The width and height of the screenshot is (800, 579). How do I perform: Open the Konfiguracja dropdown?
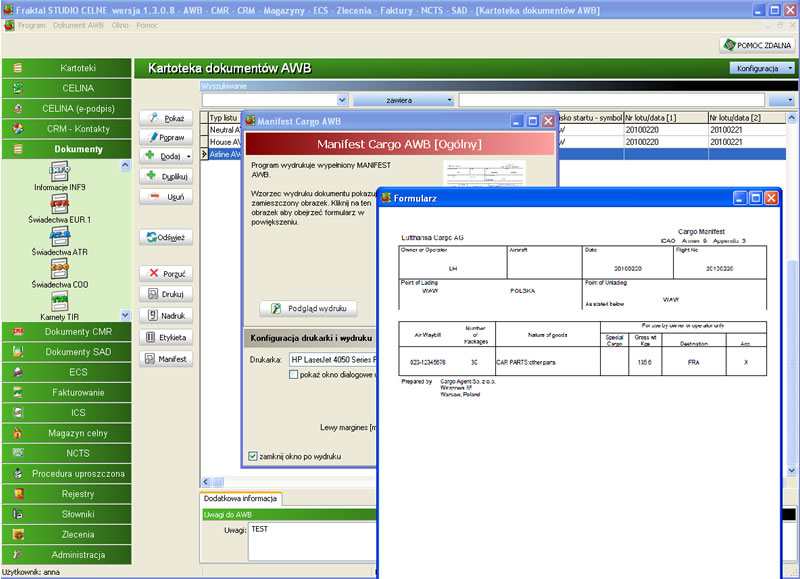tap(762, 68)
